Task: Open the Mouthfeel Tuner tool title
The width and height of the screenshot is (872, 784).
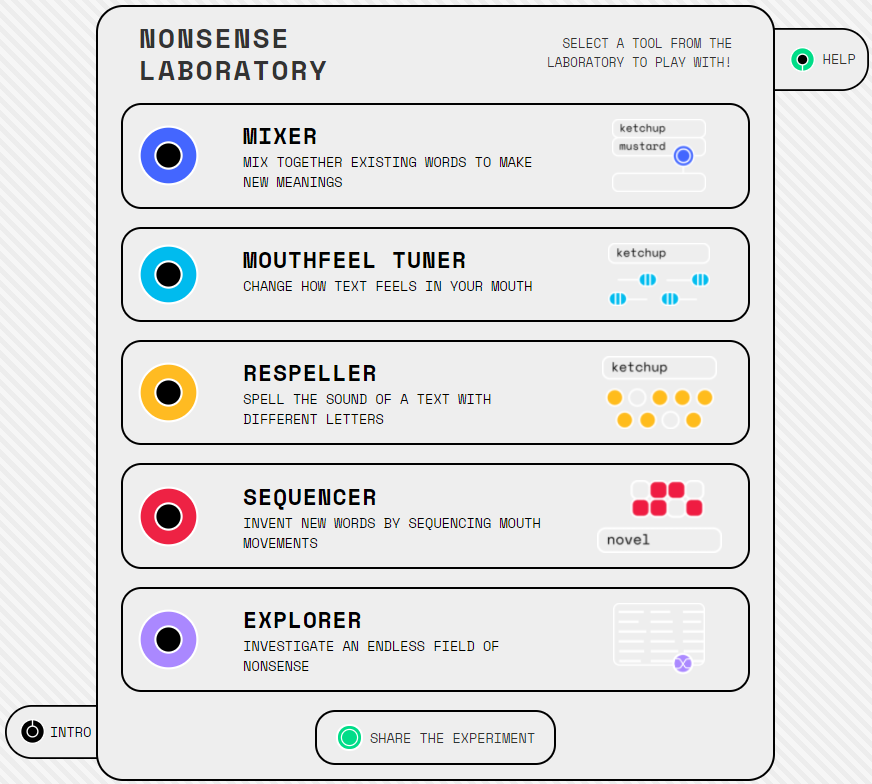Action: coord(354,261)
